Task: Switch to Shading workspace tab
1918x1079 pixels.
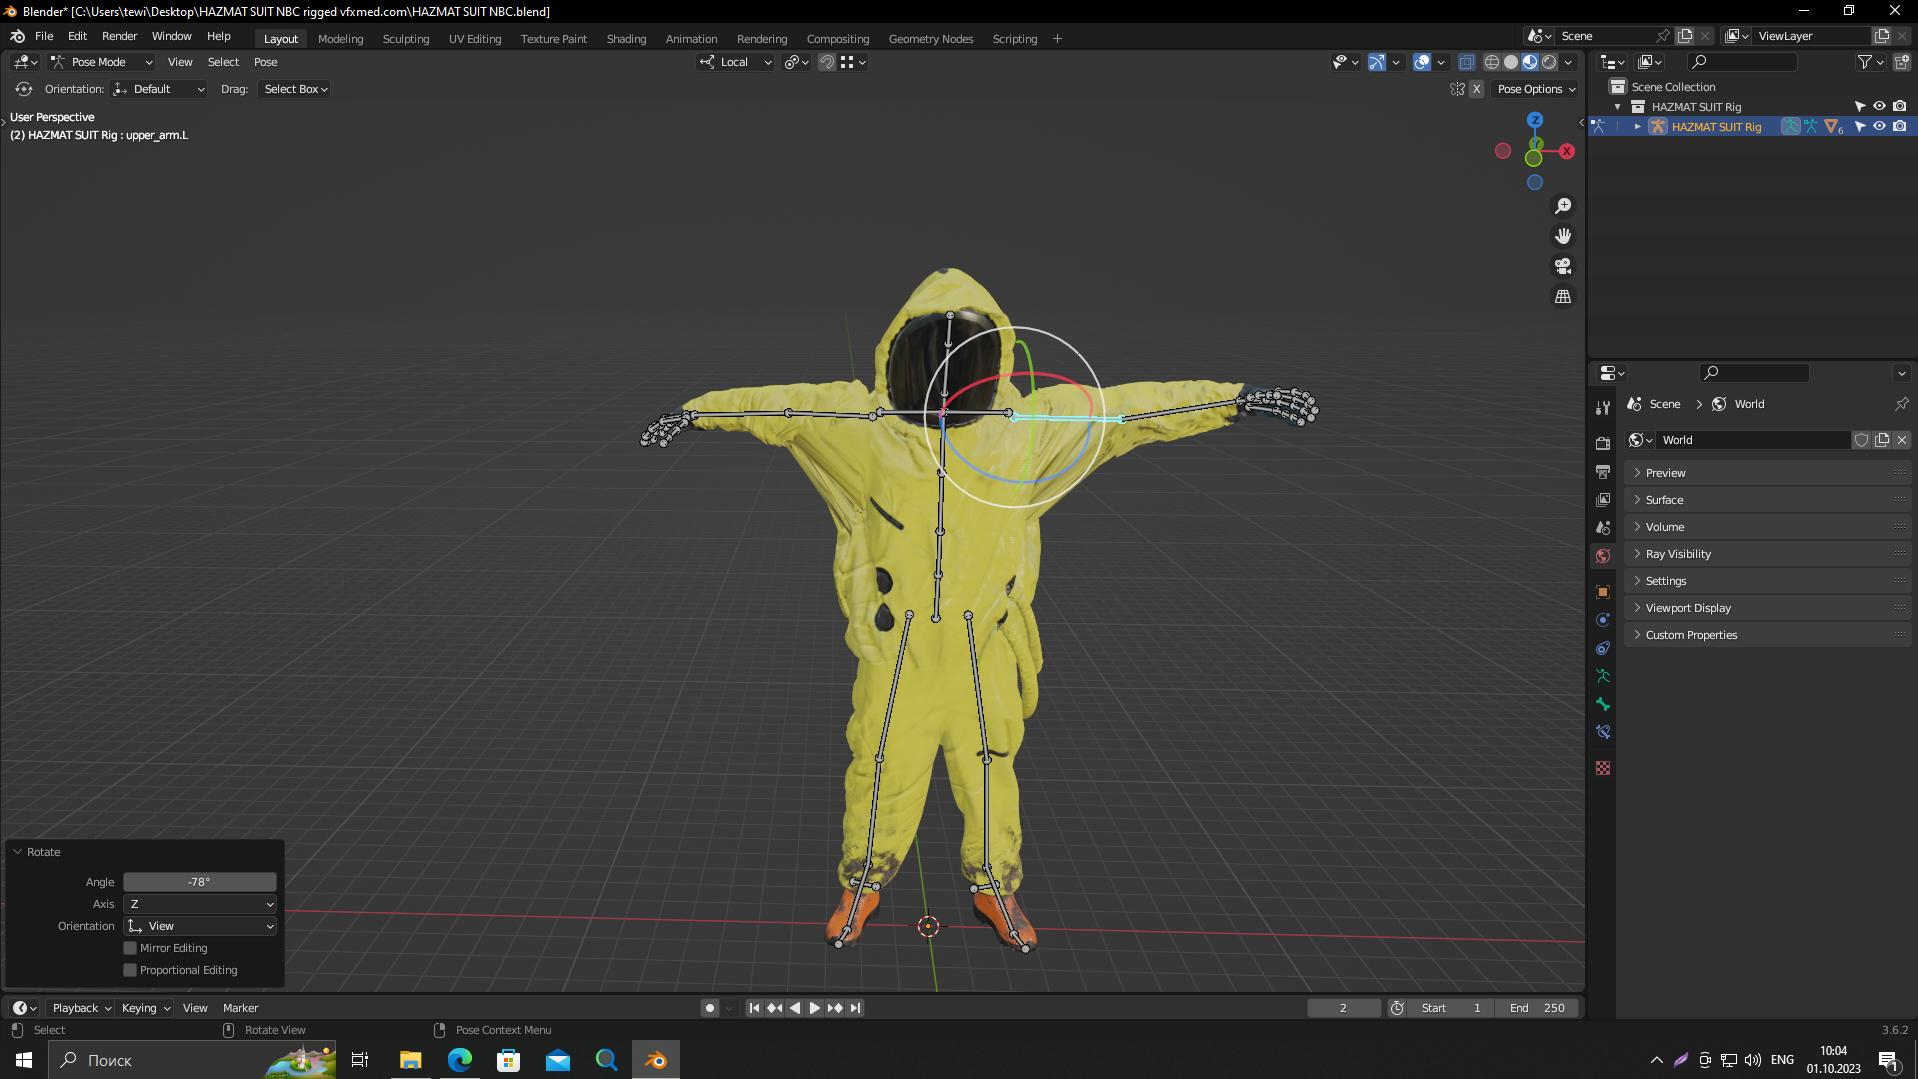Action: (626, 39)
